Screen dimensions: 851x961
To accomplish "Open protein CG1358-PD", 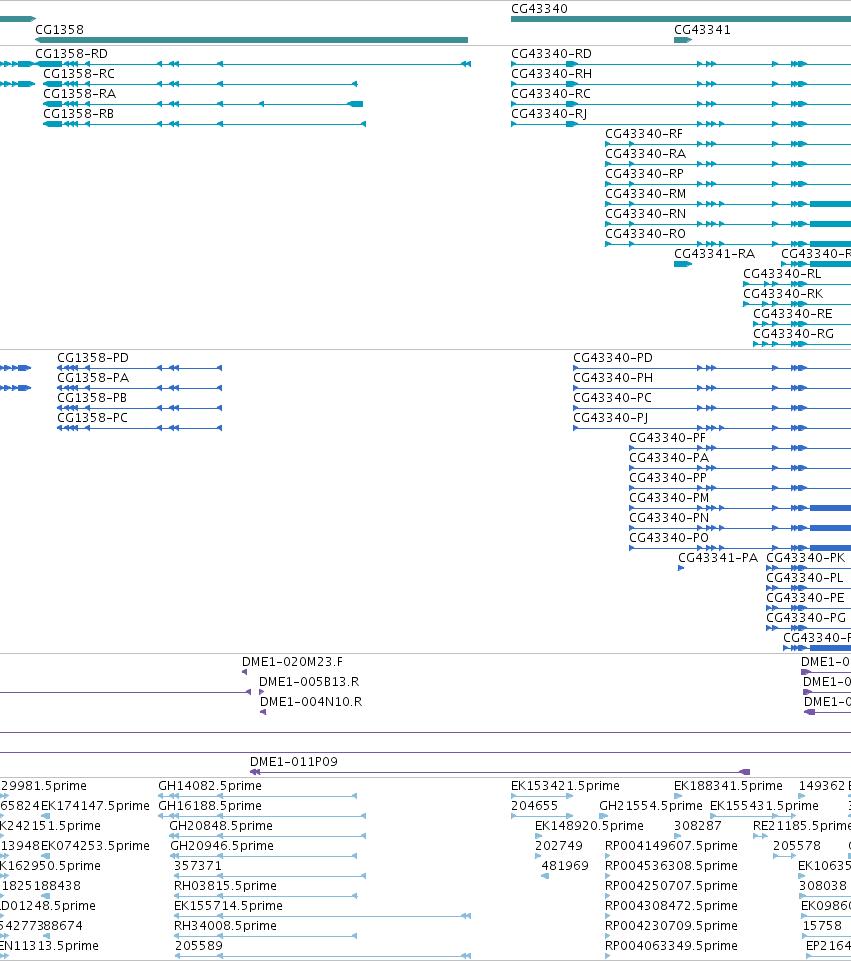I will [x=93, y=357].
